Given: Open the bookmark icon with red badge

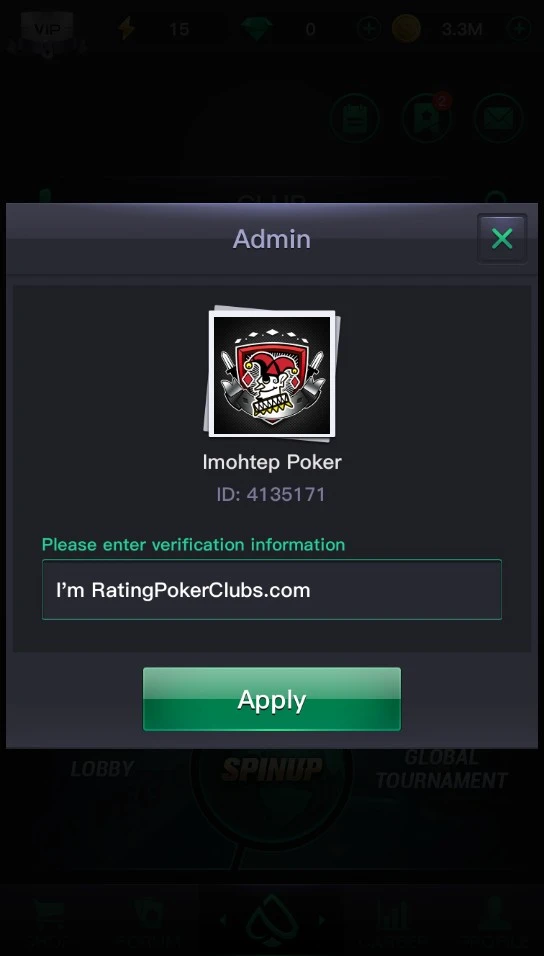Looking at the screenshot, I should (x=427, y=118).
